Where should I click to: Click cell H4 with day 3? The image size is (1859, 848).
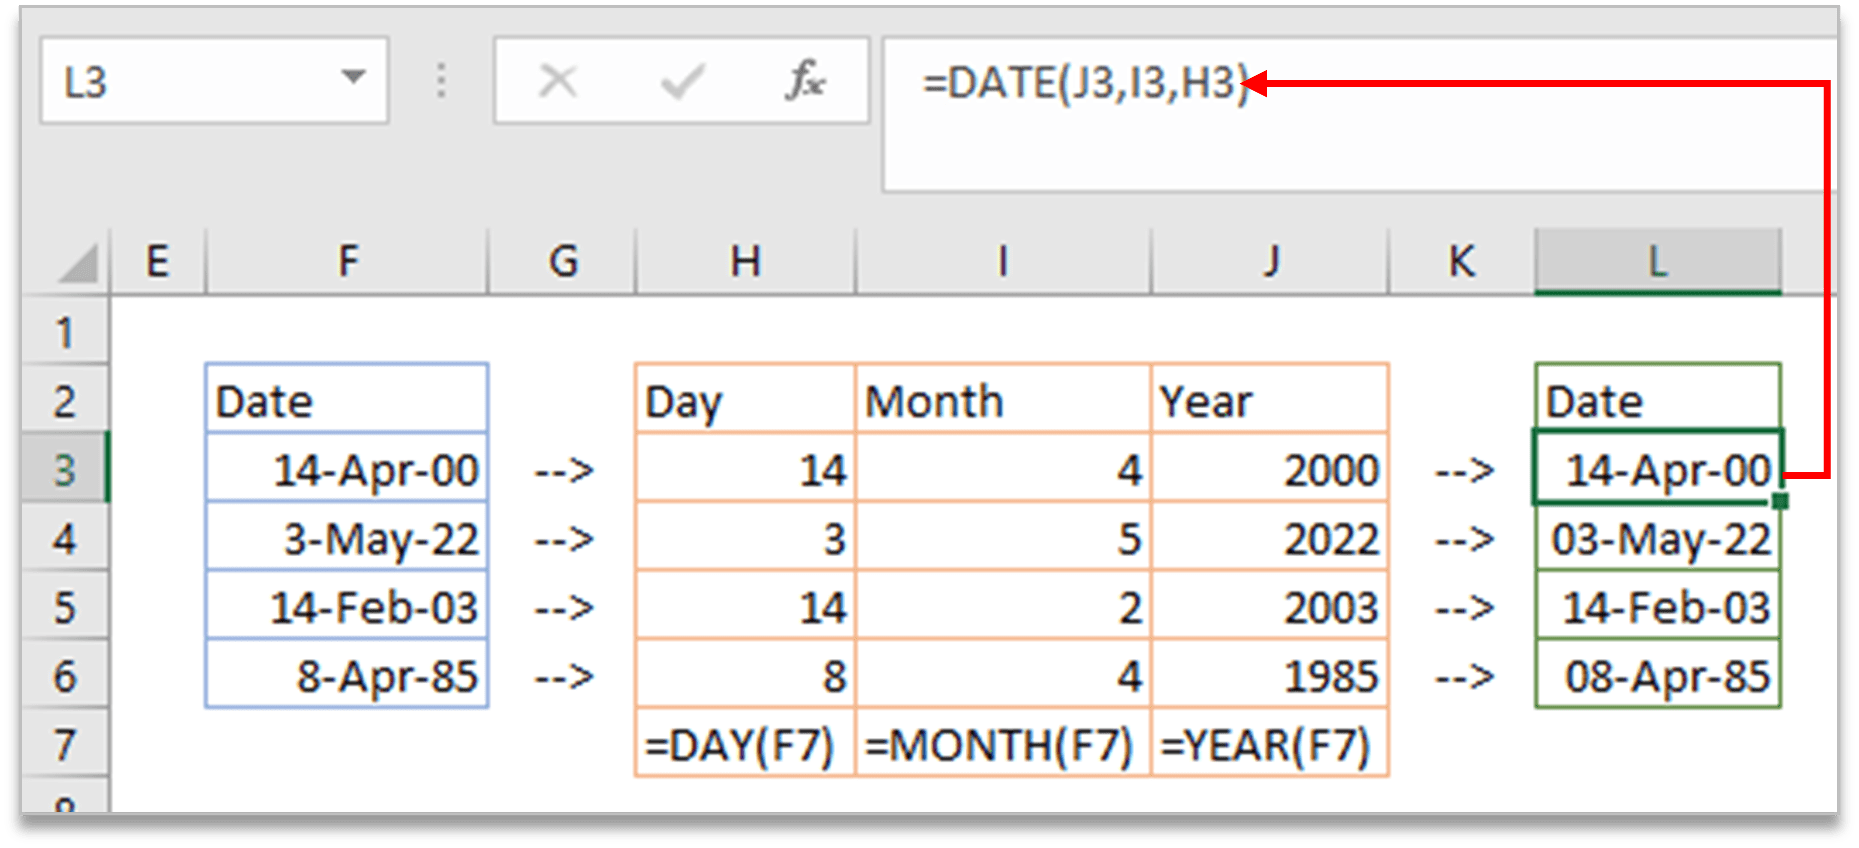(745, 537)
